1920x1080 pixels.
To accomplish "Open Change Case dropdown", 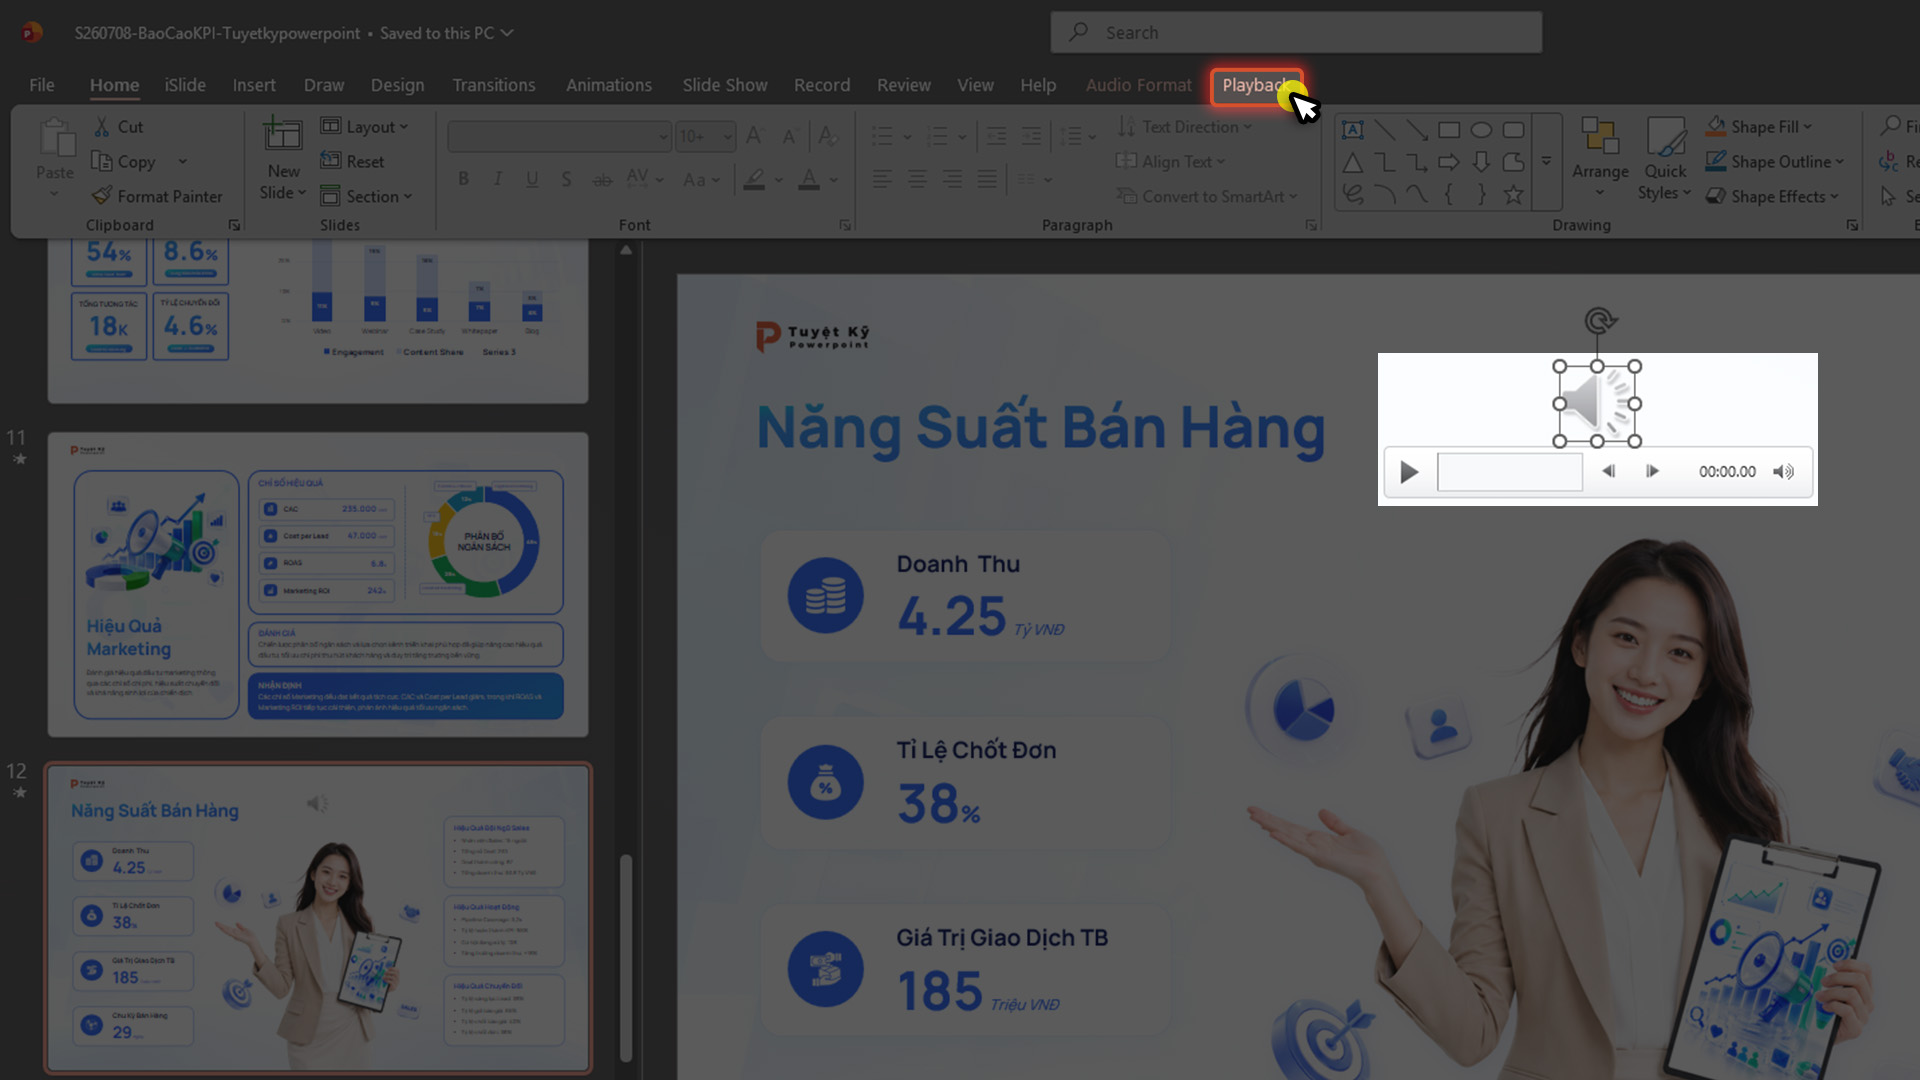I will [701, 180].
